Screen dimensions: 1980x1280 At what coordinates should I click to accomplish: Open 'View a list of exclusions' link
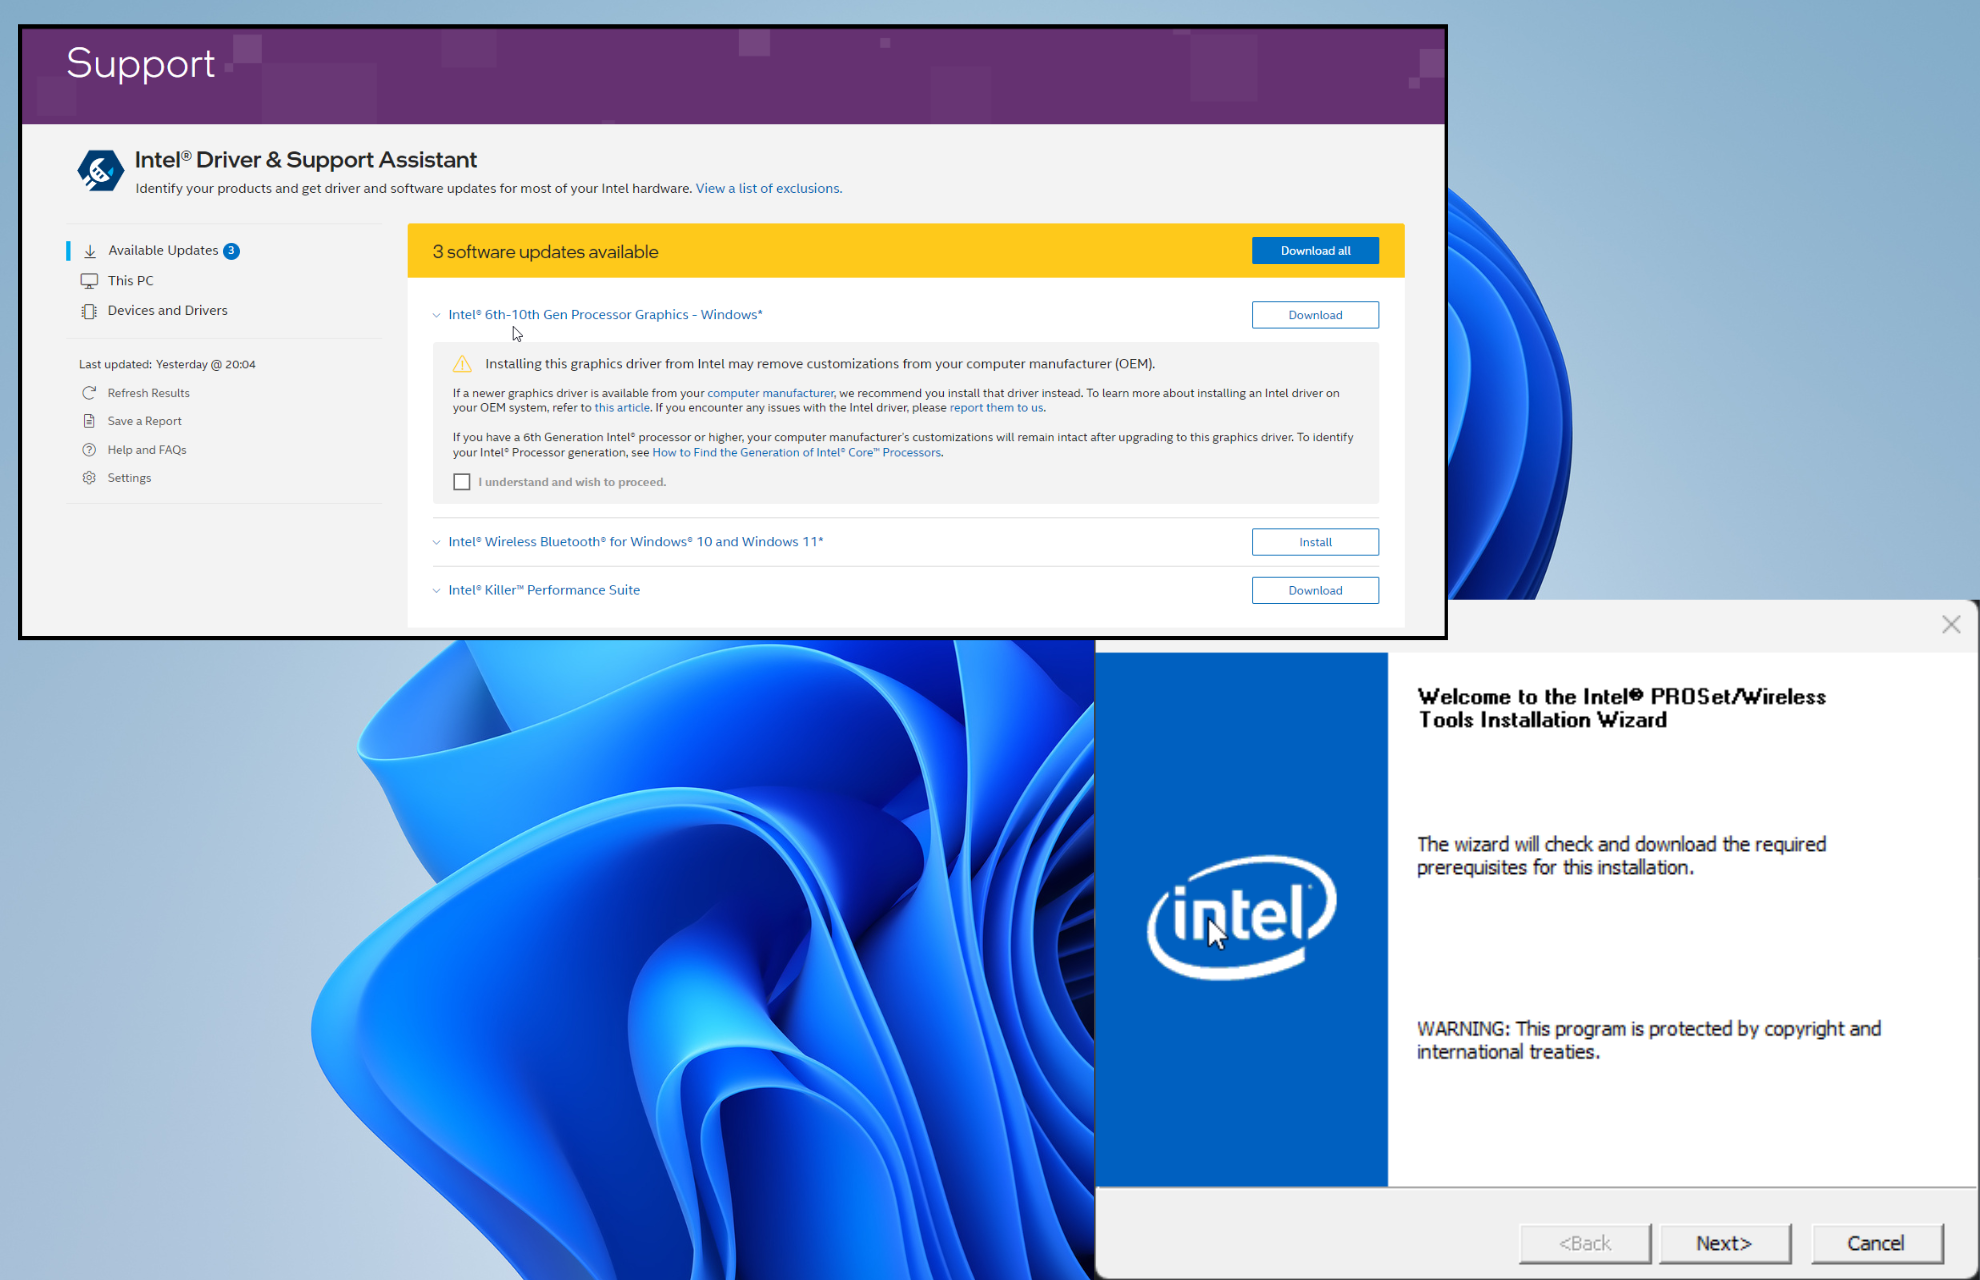(x=769, y=189)
